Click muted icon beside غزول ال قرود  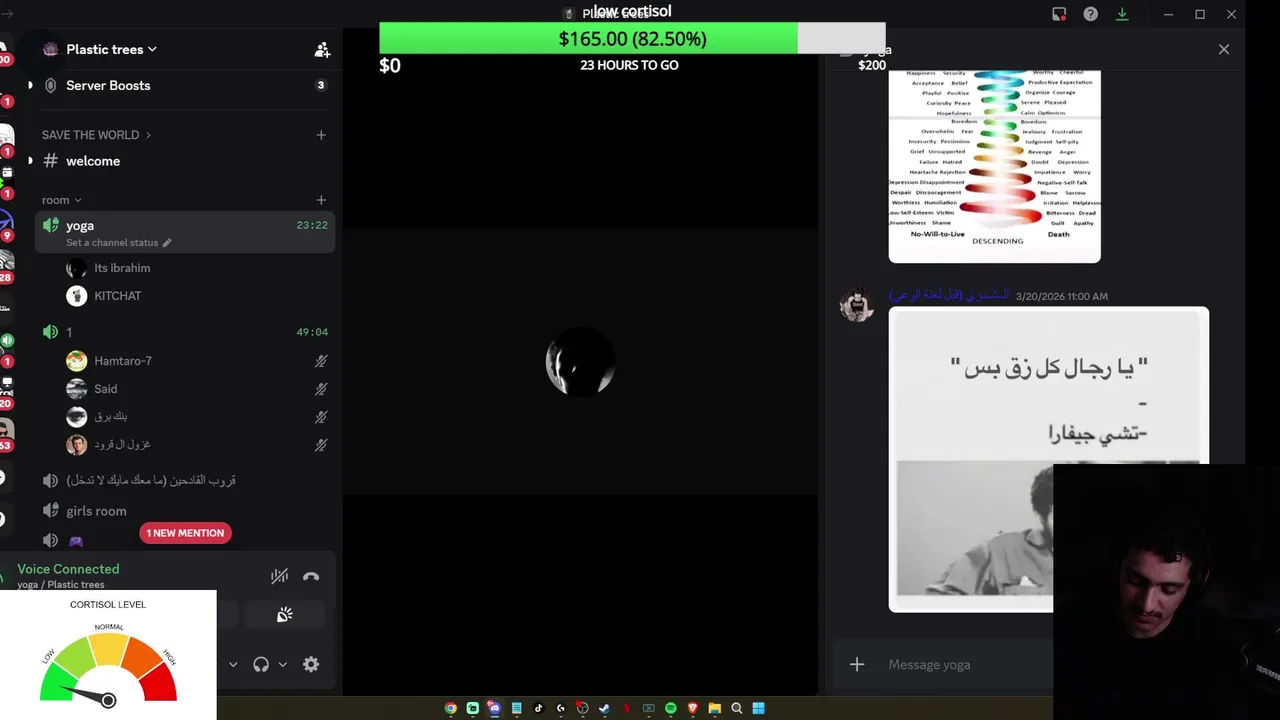point(321,445)
